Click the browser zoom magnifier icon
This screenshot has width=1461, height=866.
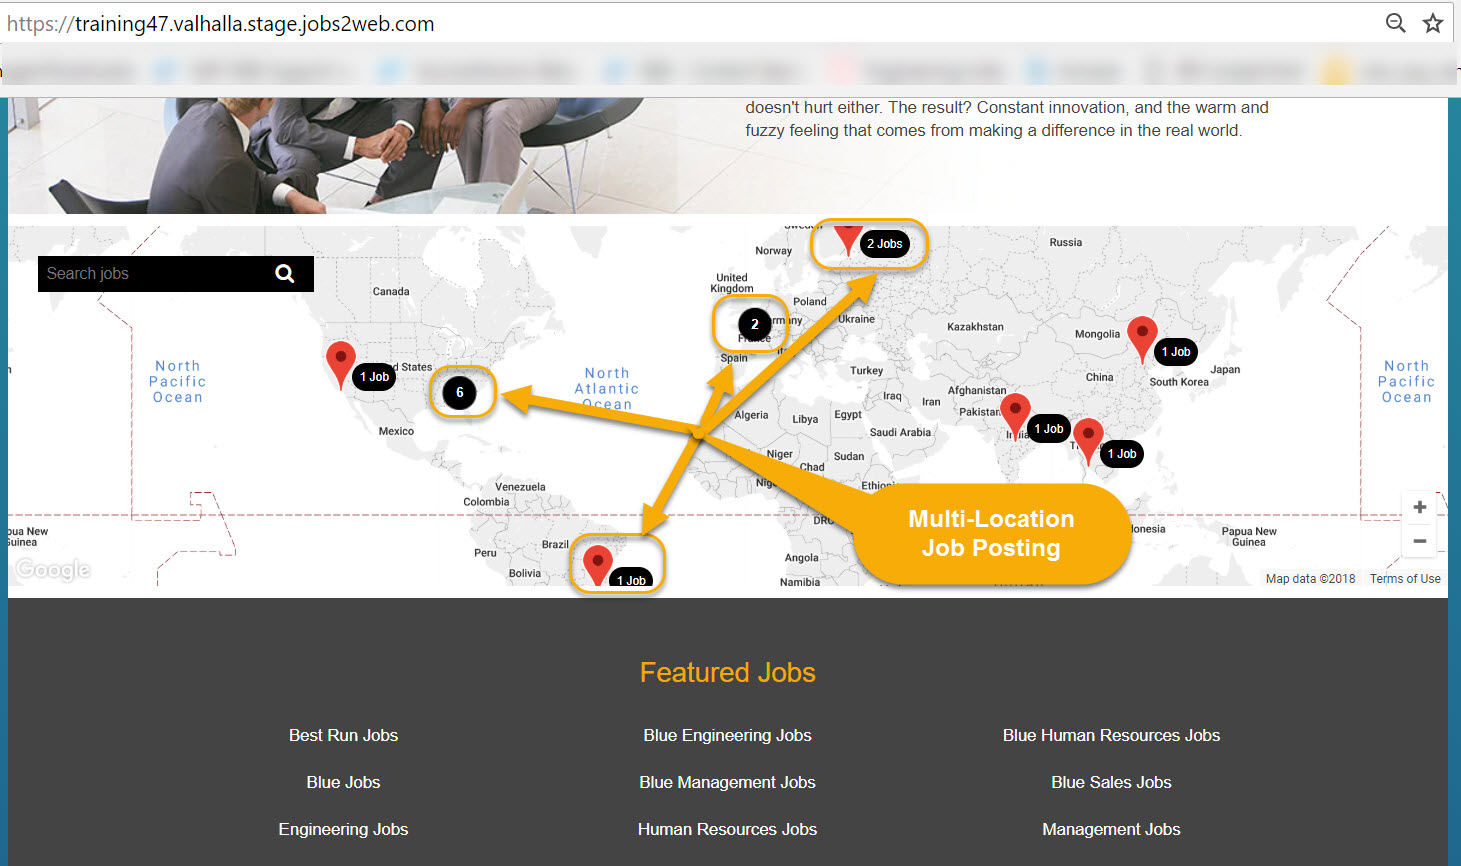point(1395,23)
